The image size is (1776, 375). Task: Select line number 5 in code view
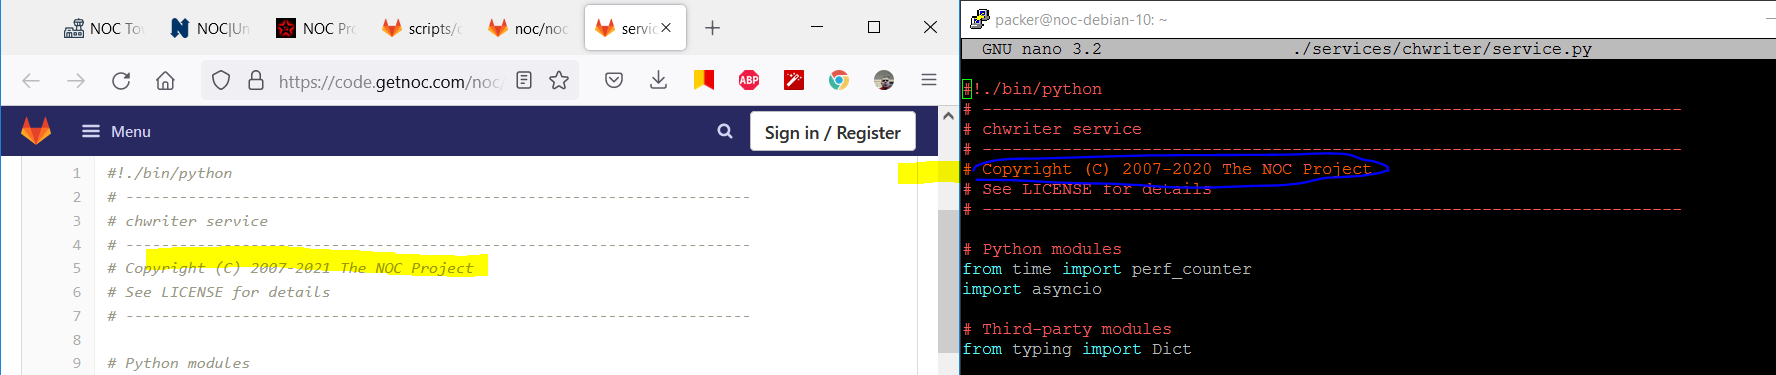click(76, 268)
